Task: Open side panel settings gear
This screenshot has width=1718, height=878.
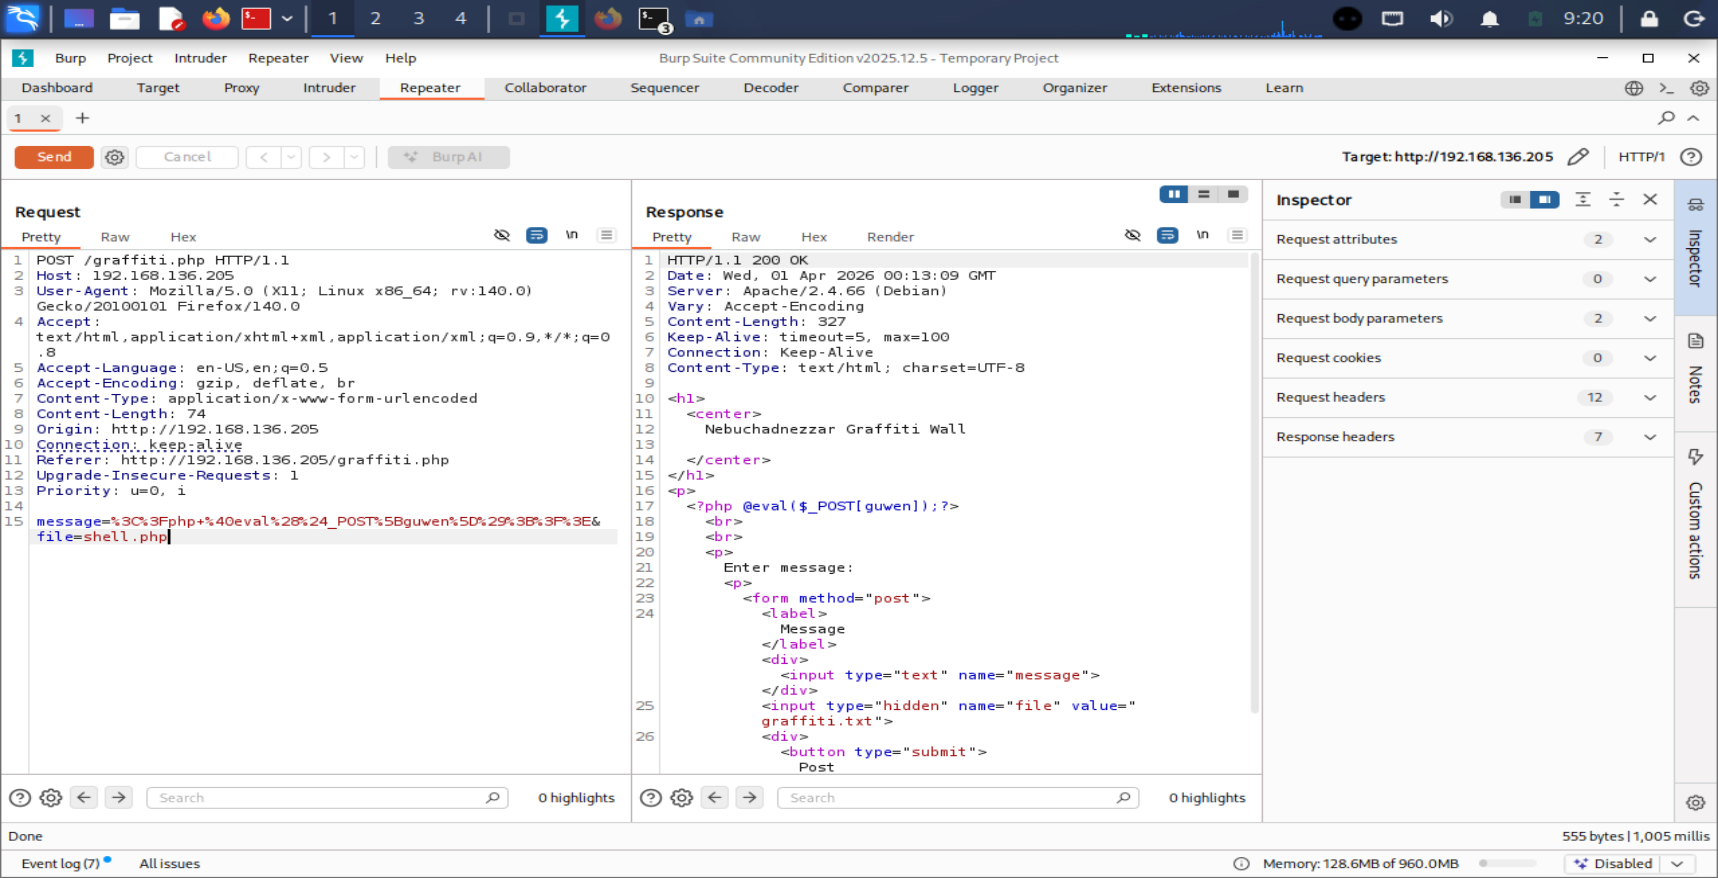Action: tap(1695, 803)
